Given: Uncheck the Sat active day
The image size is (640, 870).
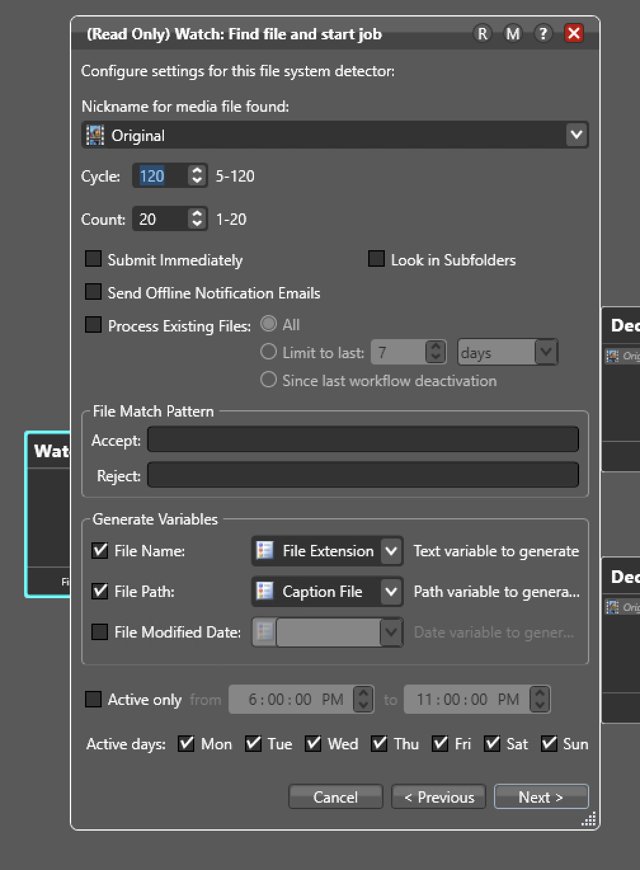Looking at the screenshot, I should click(492, 743).
